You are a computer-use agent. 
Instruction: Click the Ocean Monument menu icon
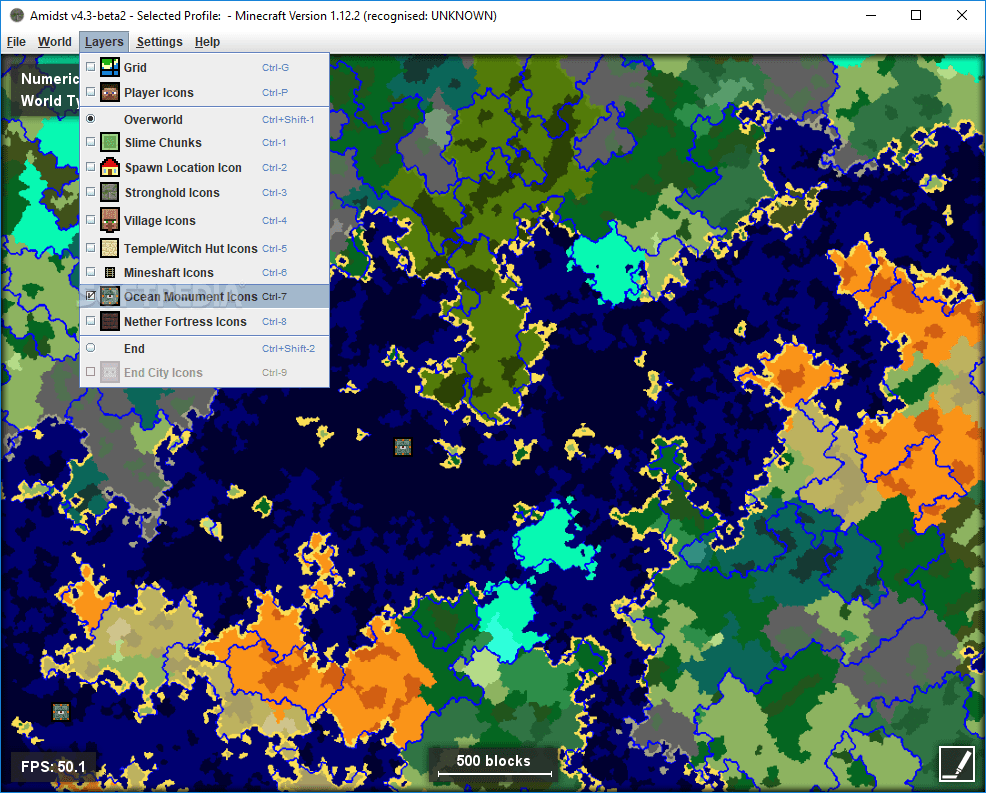[109, 296]
